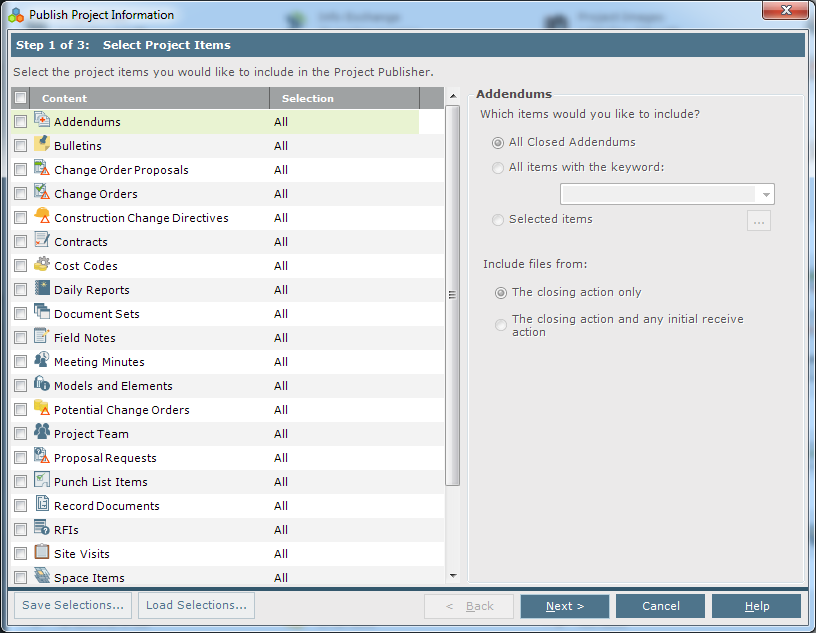Image resolution: width=816 pixels, height=633 pixels.
Task: Click the vertical scrollbar thumb of content list
Action: (x=453, y=295)
